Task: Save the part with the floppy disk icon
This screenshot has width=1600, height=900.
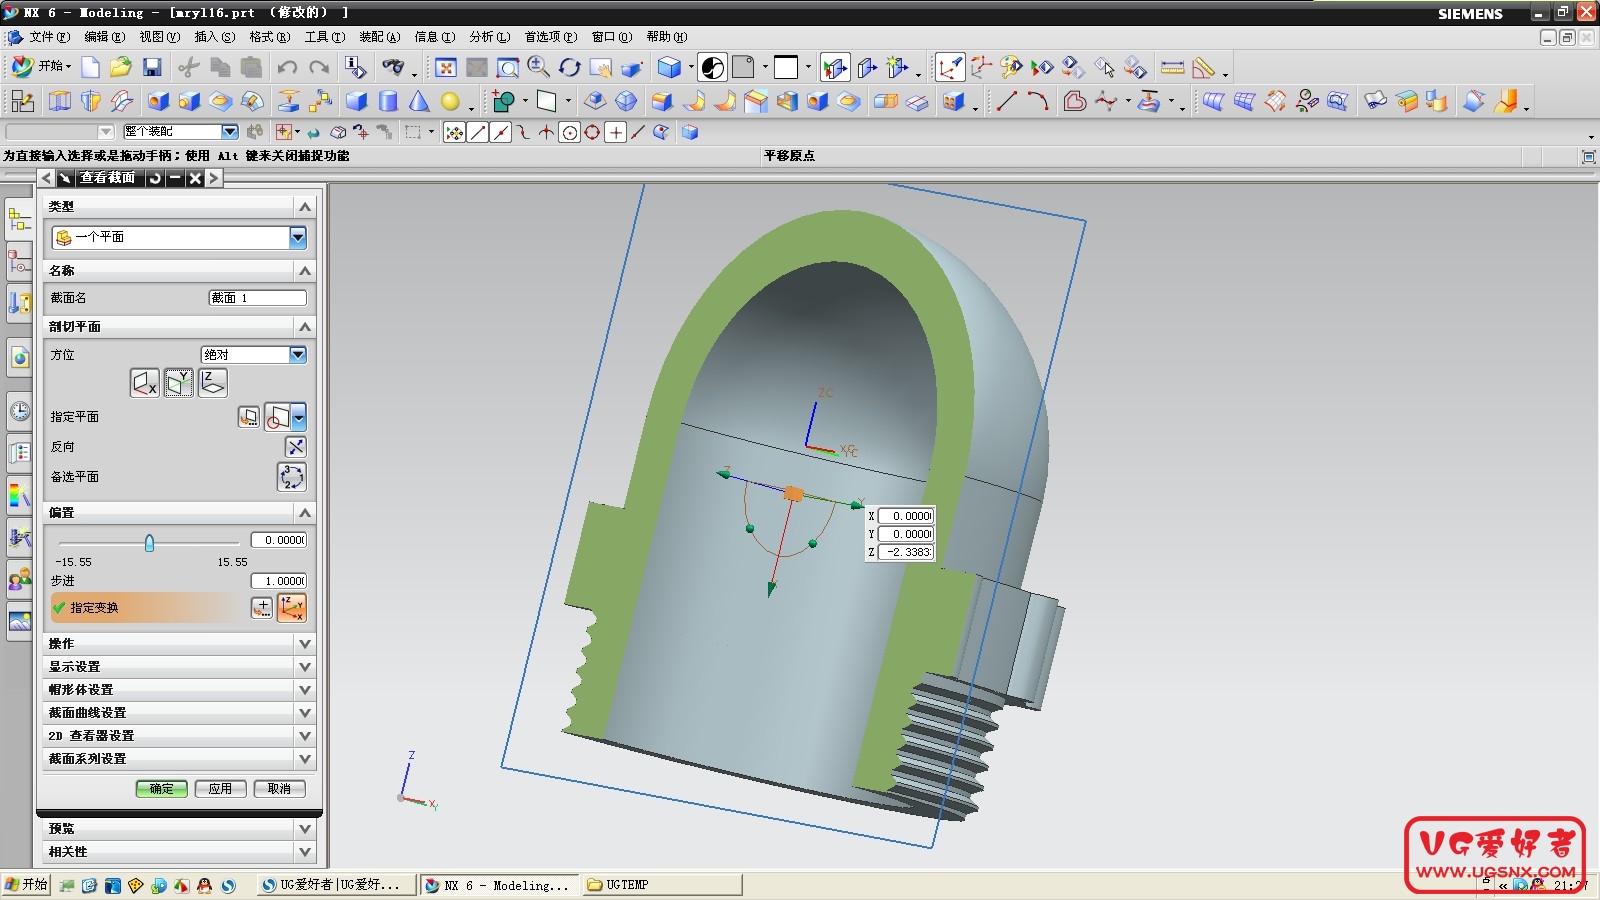Action: click(x=152, y=67)
